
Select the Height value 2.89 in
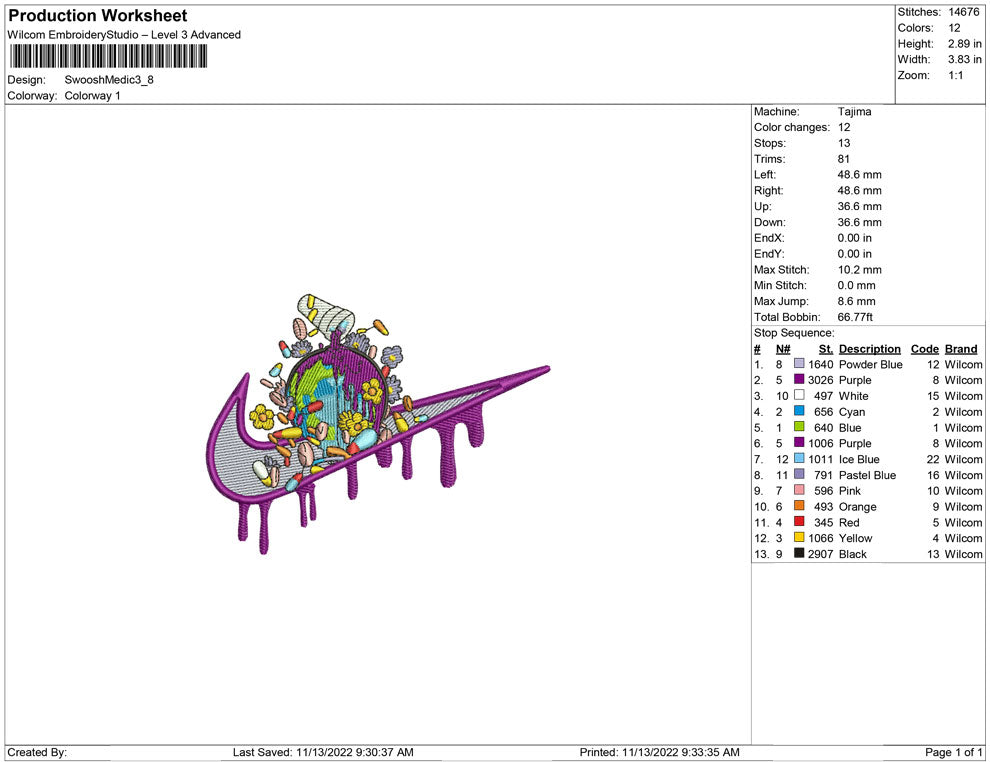point(965,44)
